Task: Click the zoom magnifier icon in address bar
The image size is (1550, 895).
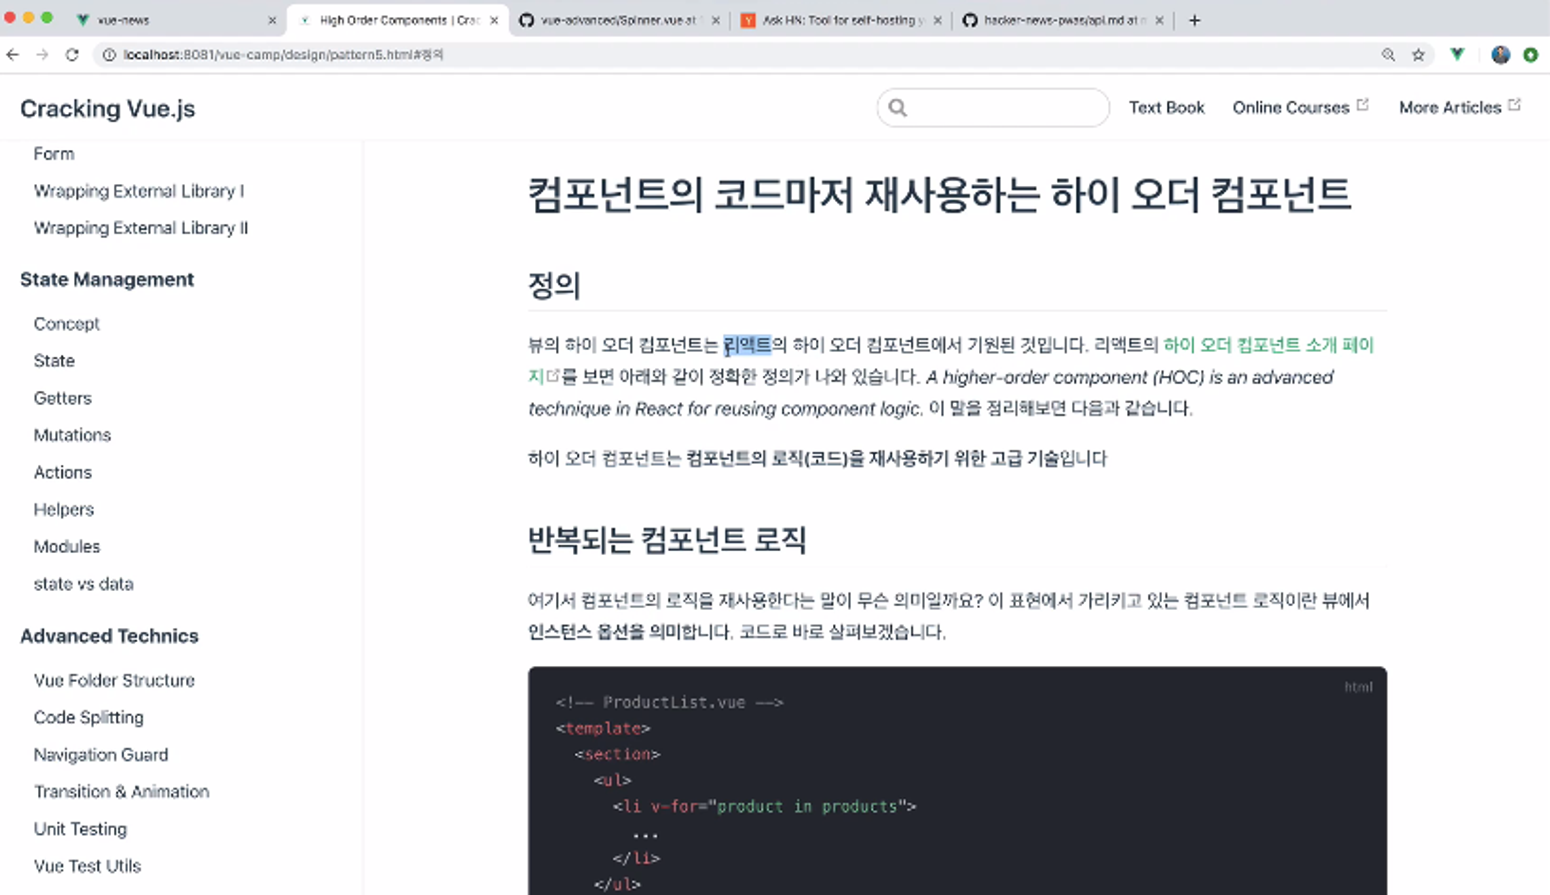Action: [1388, 55]
